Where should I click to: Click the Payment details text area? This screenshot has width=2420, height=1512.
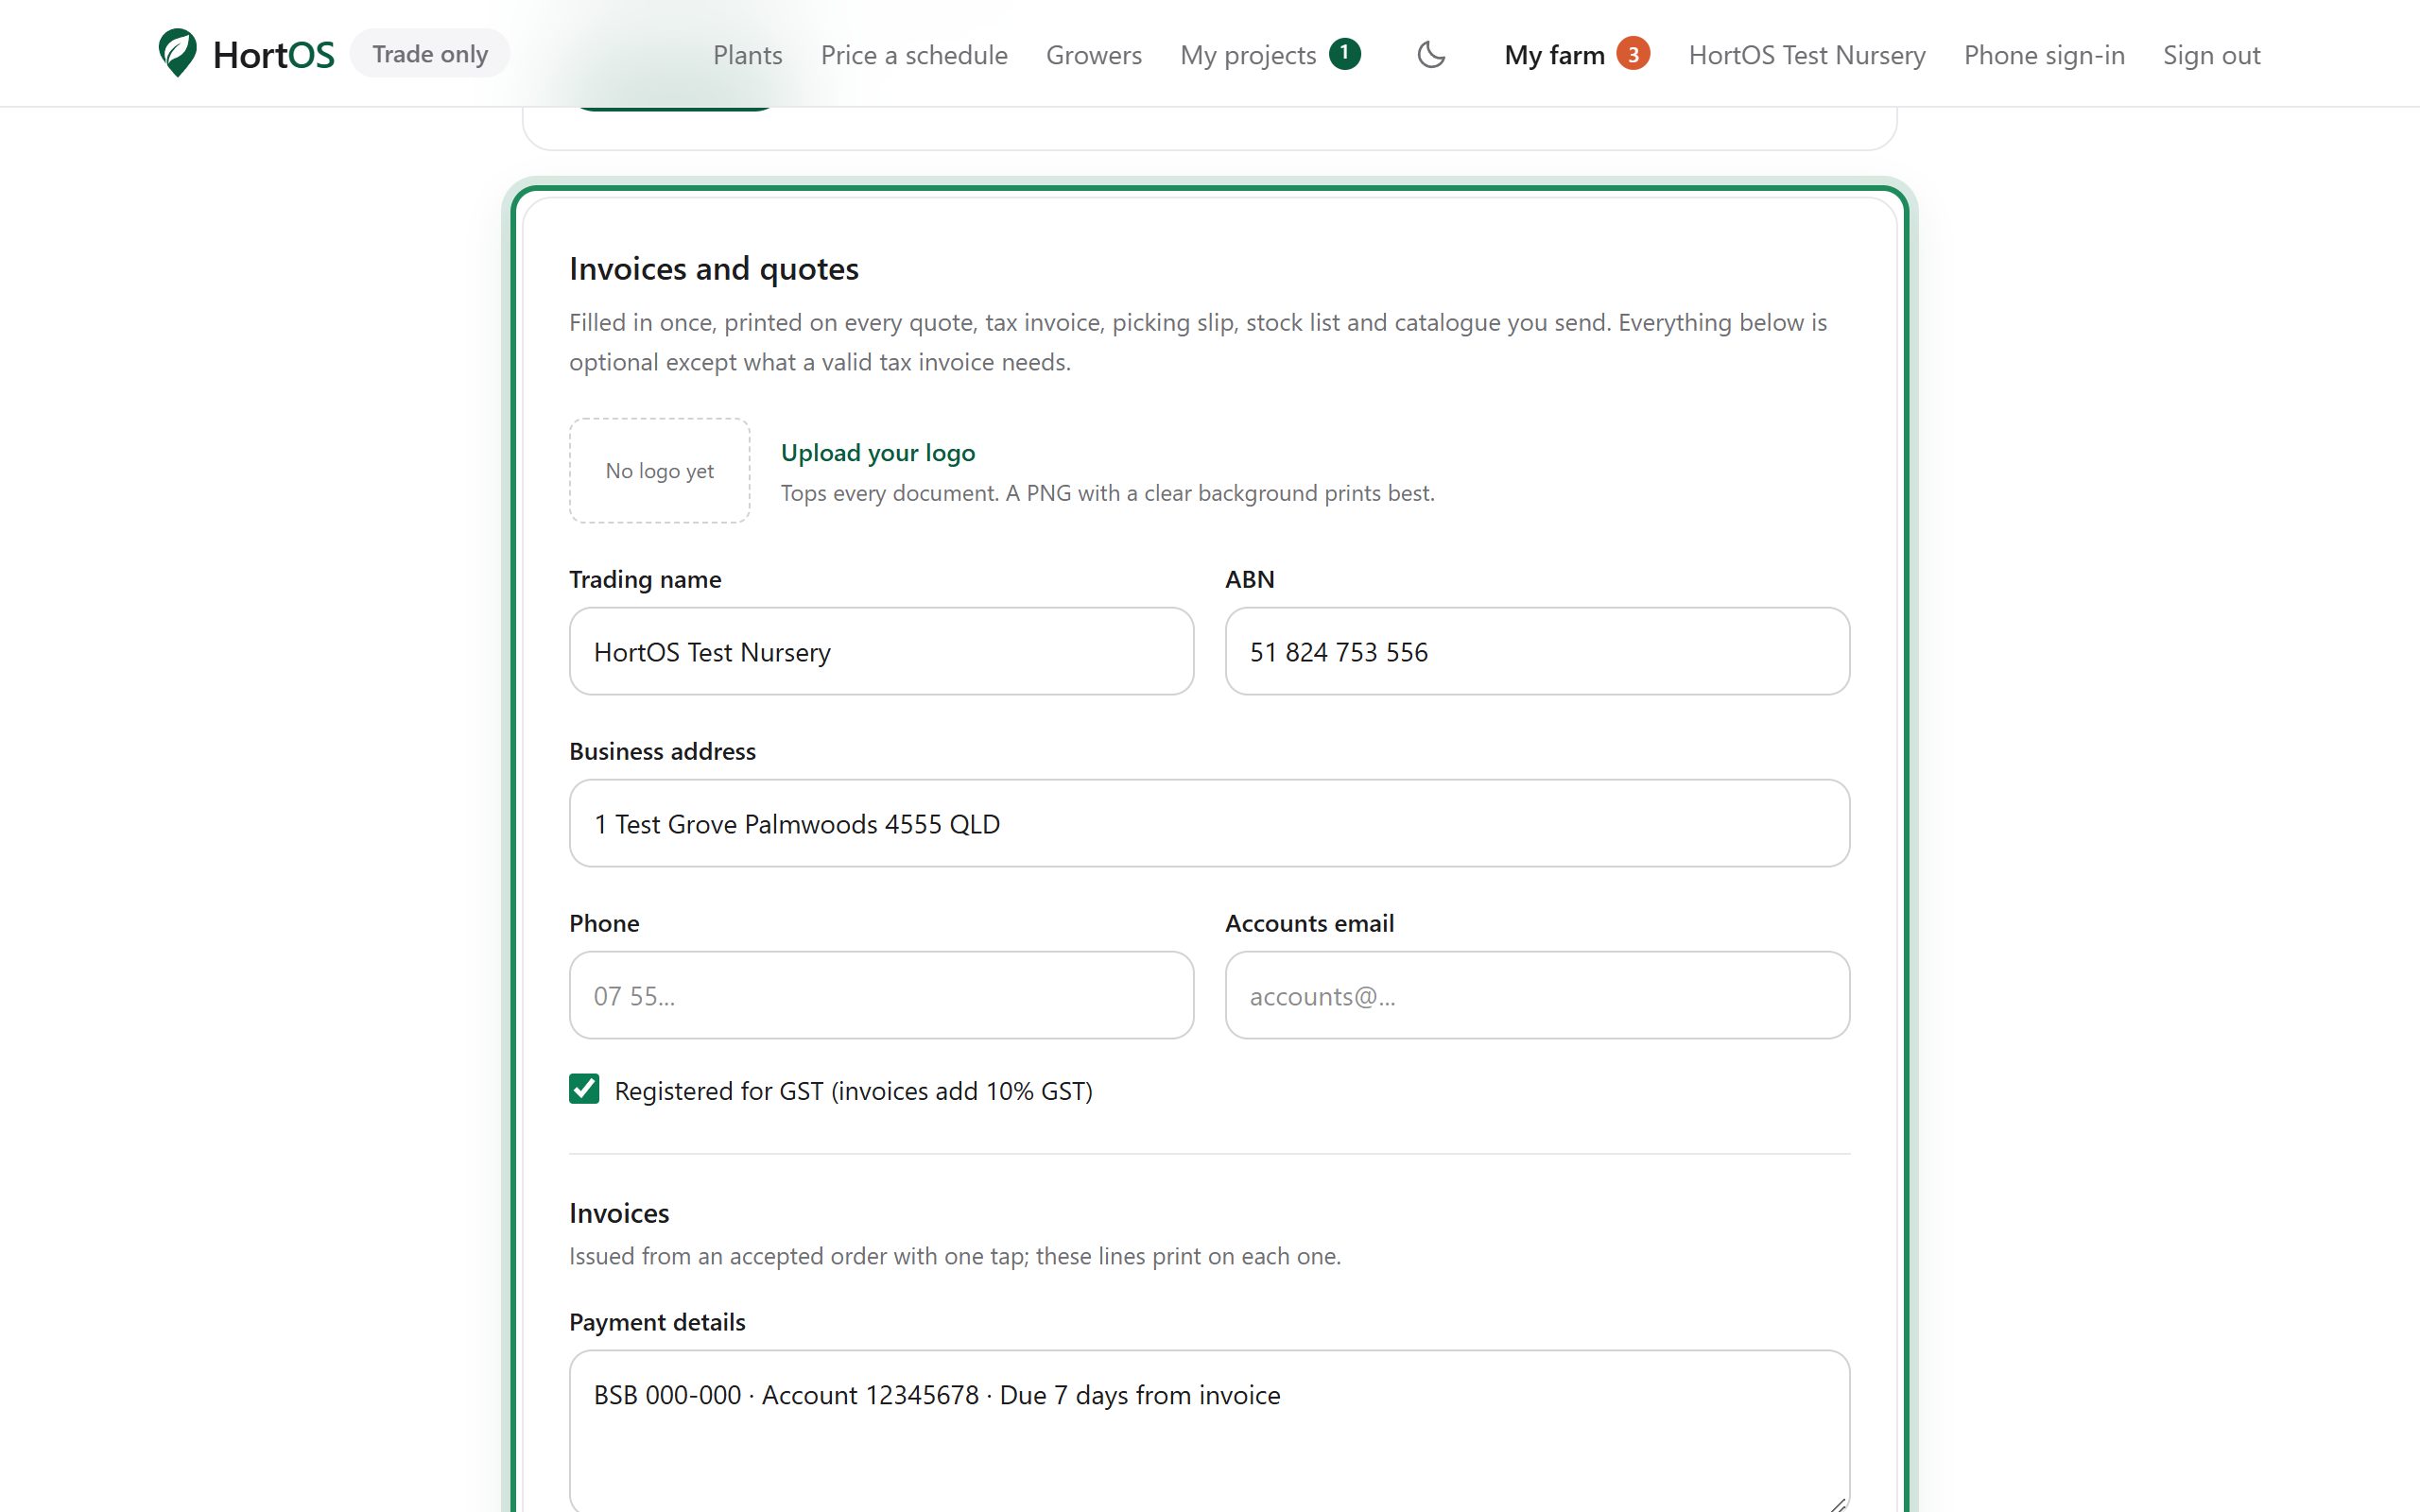[1209, 1431]
